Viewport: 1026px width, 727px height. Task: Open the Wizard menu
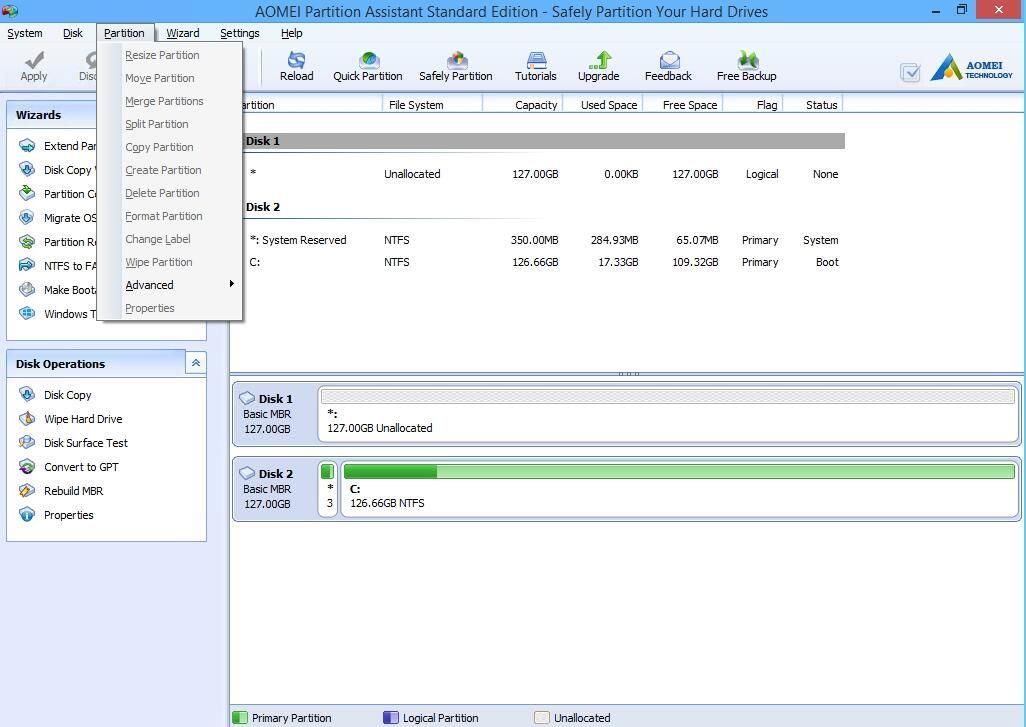182,33
